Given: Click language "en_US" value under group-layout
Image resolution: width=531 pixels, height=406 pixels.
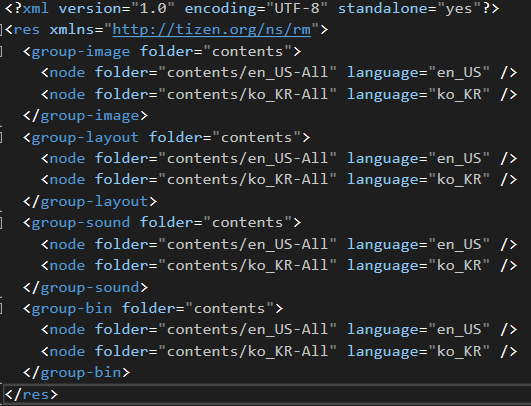Looking at the screenshot, I should click(x=459, y=159).
